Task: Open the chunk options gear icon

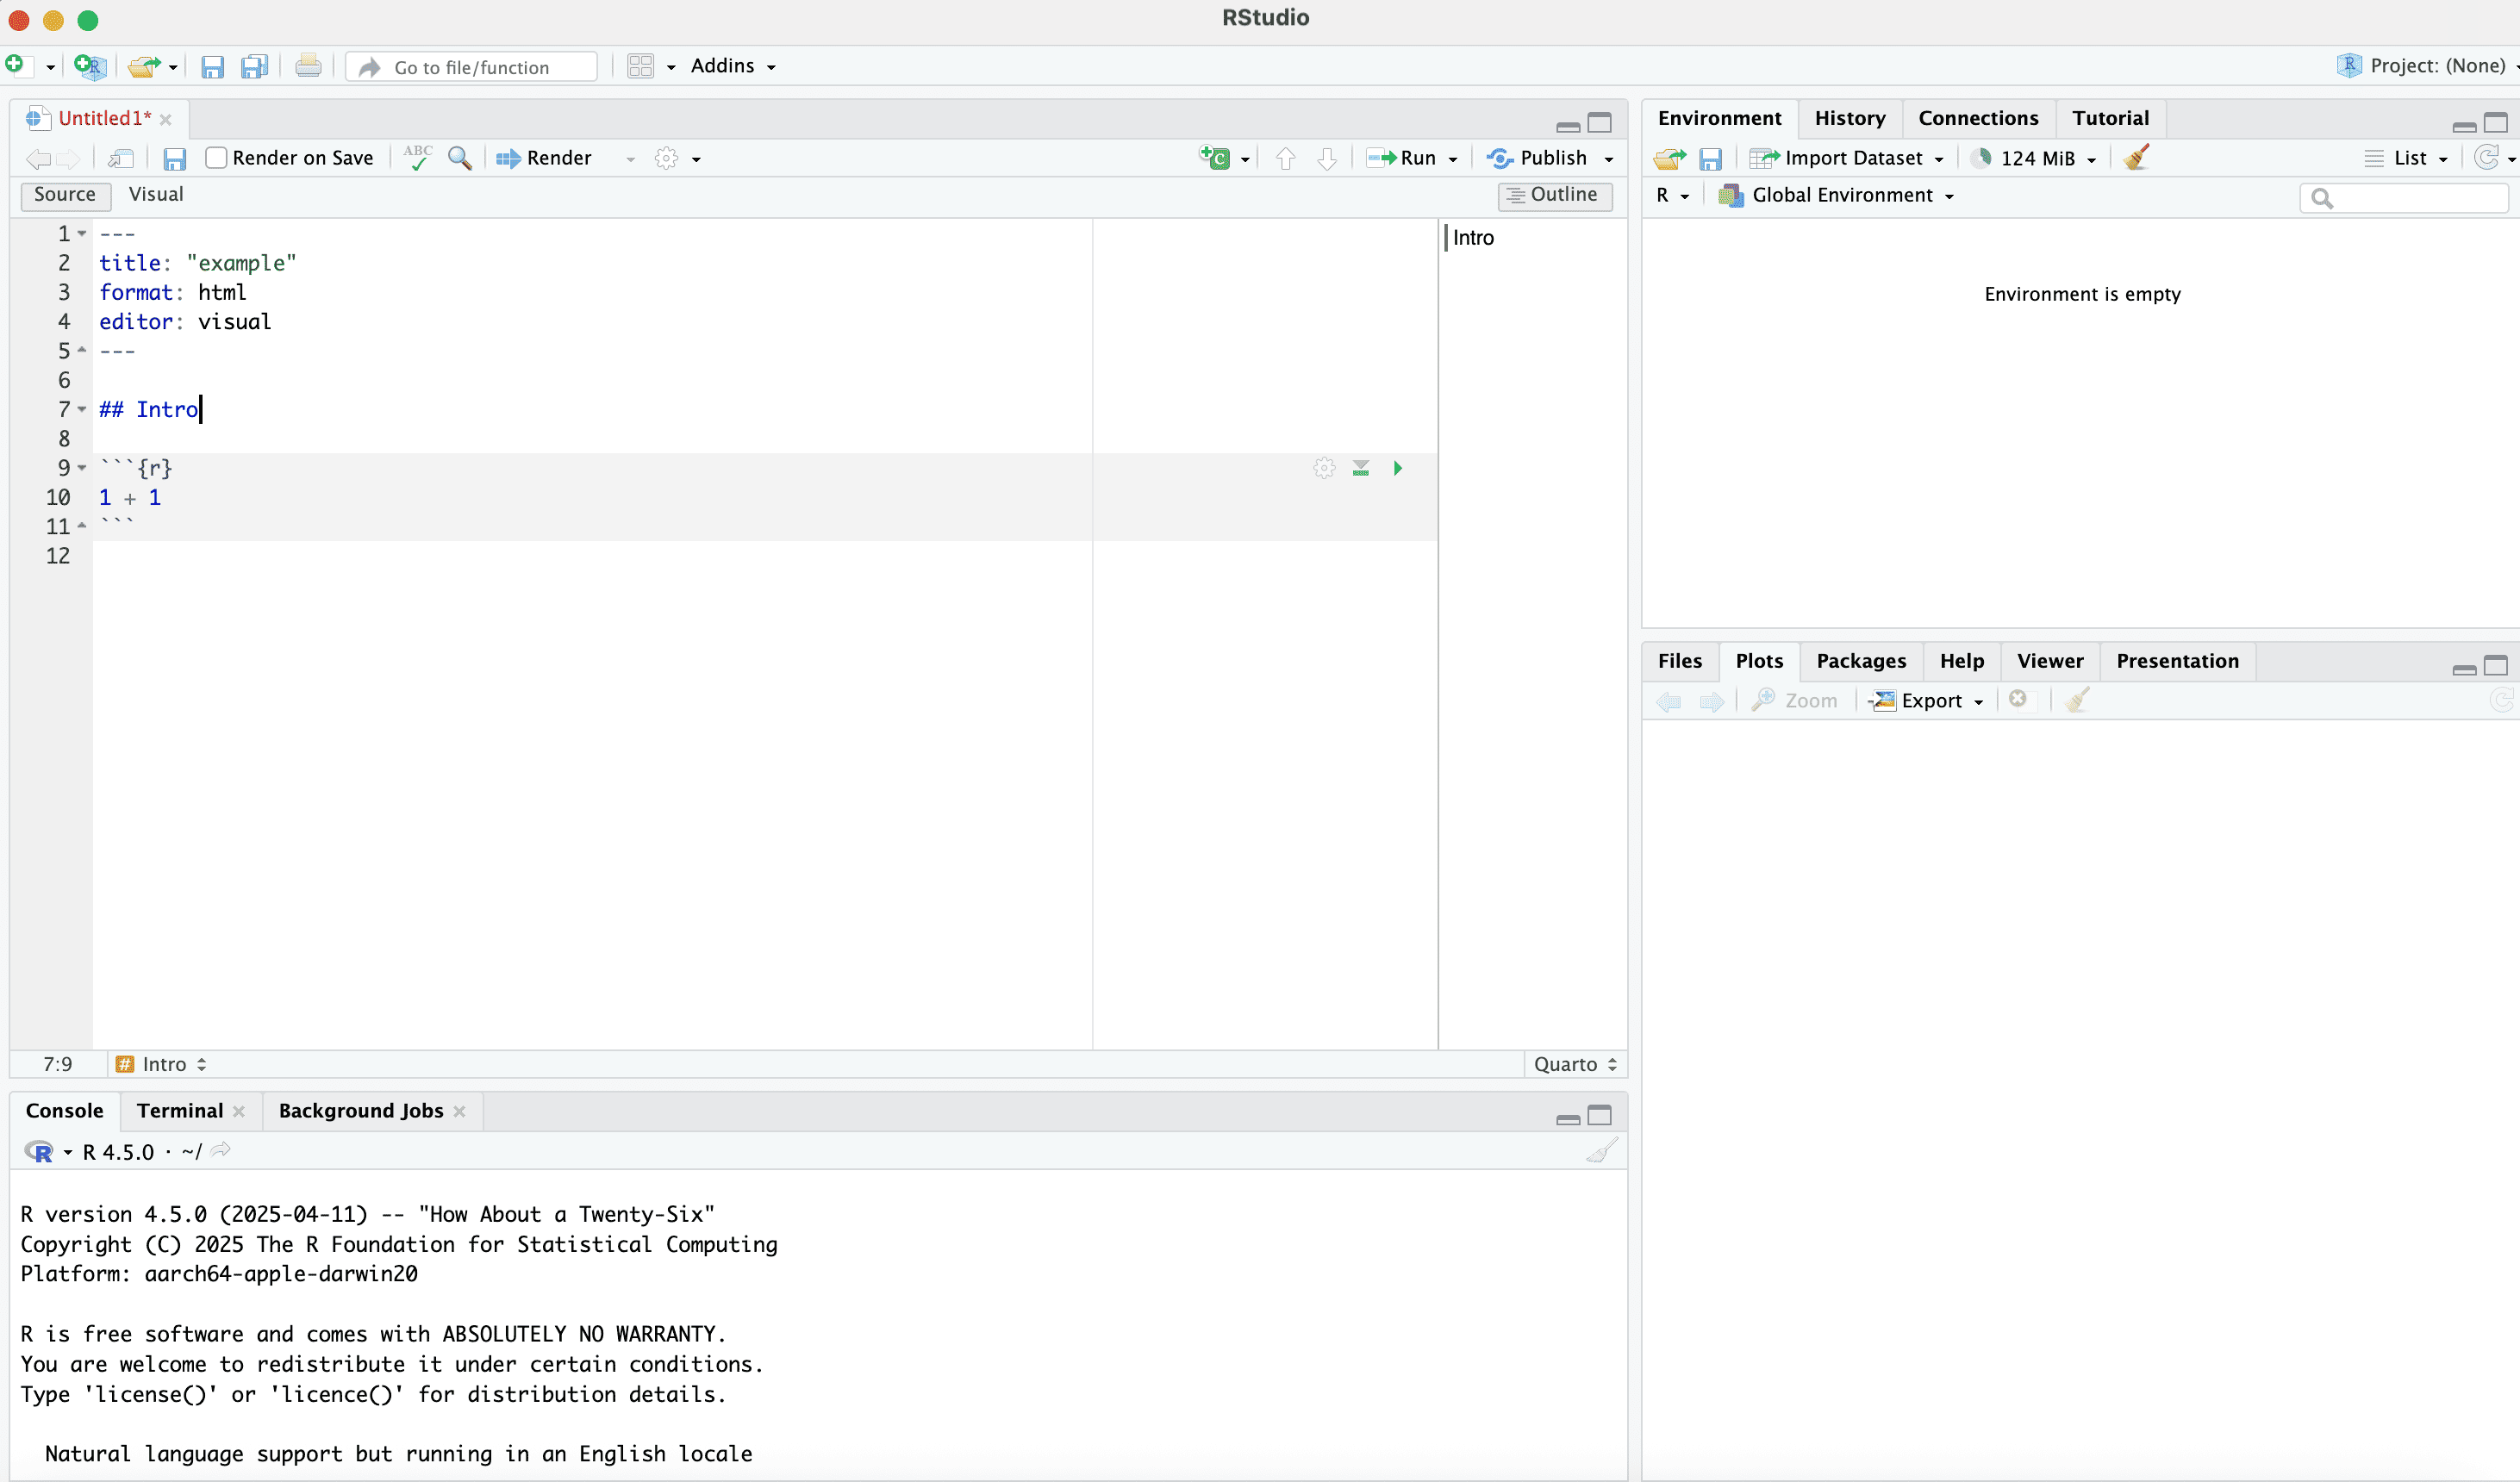Action: pyautogui.click(x=1324, y=468)
